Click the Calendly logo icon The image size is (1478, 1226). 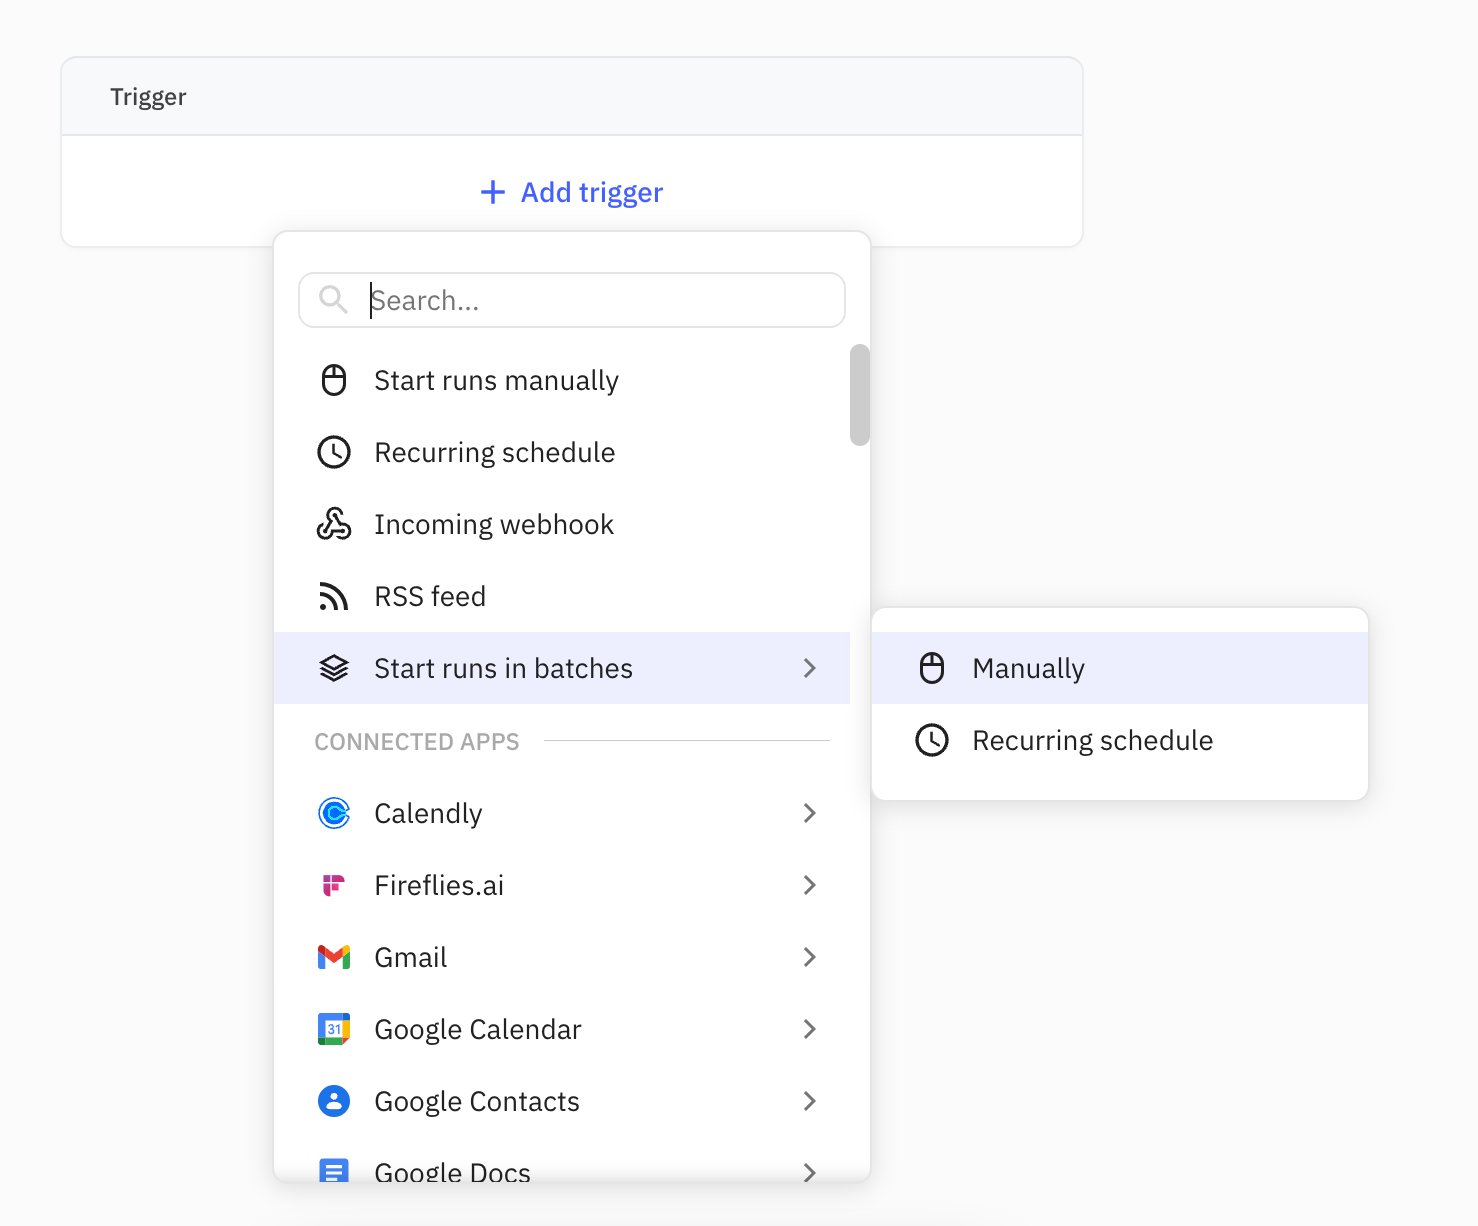pyautogui.click(x=334, y=813)
